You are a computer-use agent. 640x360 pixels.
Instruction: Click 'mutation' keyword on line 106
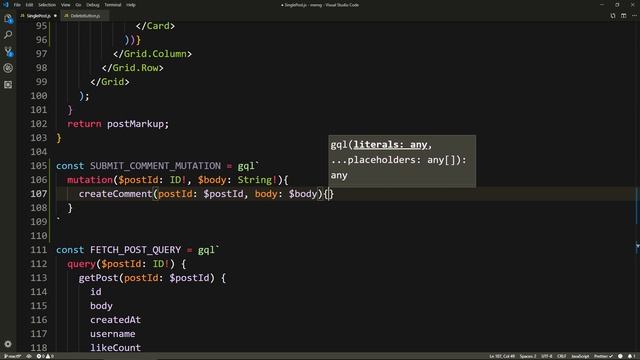(x=90, y=180)
